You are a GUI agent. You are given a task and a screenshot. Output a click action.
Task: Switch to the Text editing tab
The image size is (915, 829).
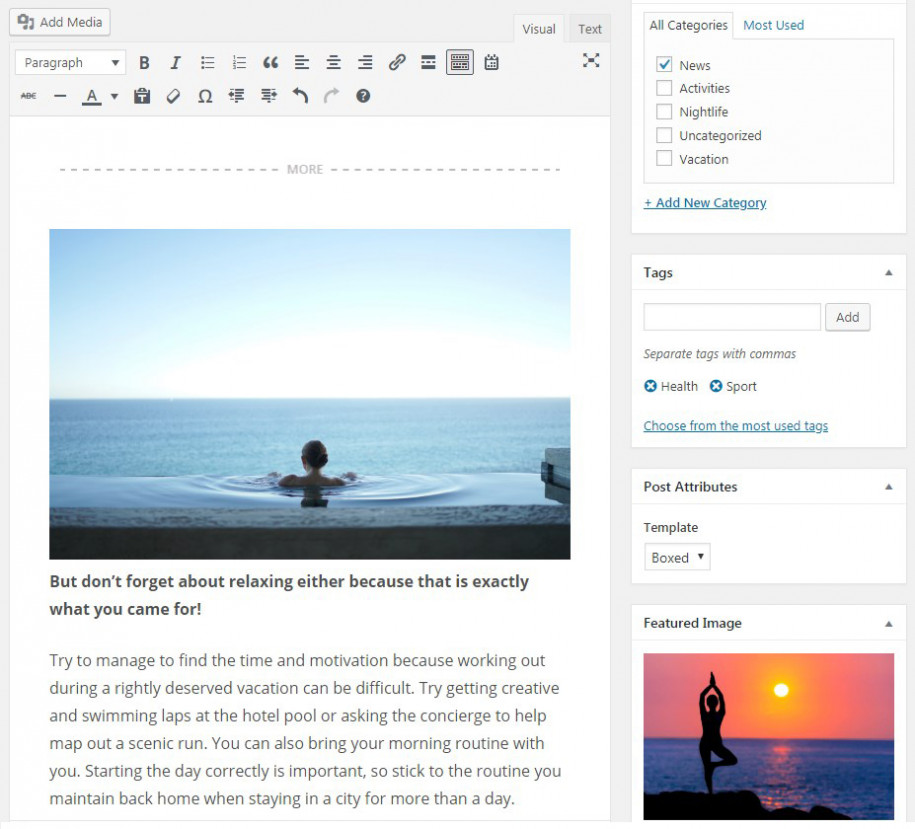point(589,29)
